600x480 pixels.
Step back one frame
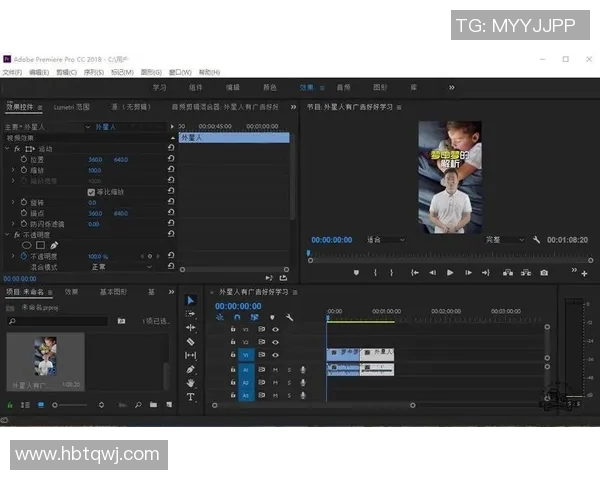pos(432,273)
